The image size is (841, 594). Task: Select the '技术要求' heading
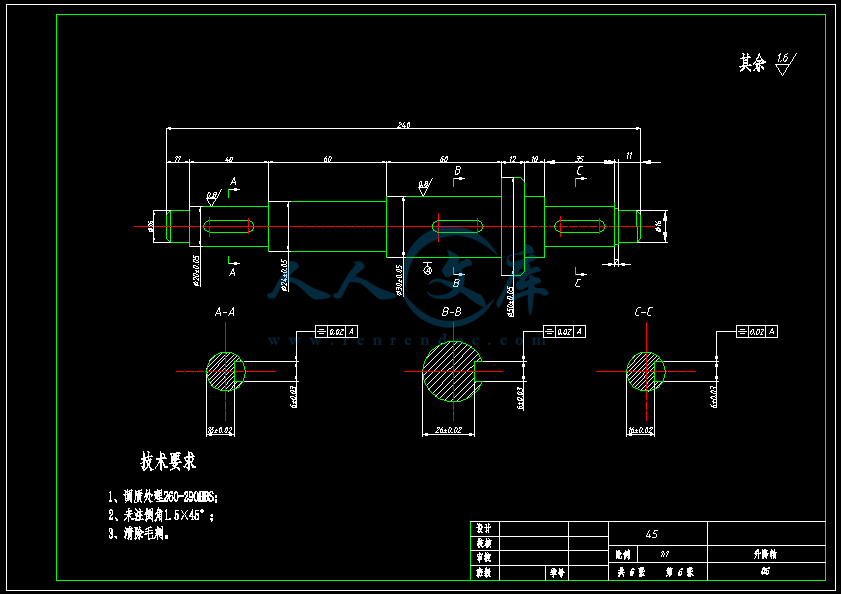[x=168, y=461]
